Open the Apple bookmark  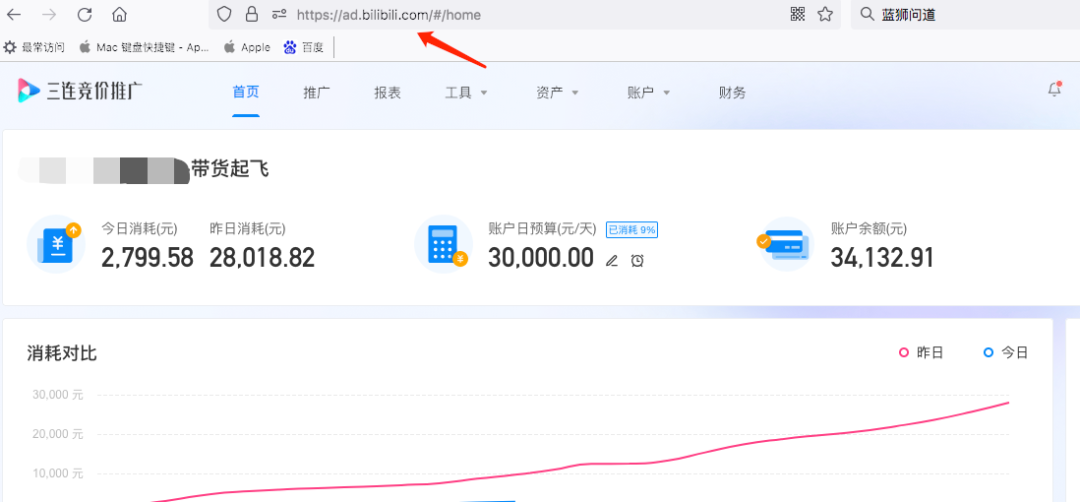click(x=247, y=47)
